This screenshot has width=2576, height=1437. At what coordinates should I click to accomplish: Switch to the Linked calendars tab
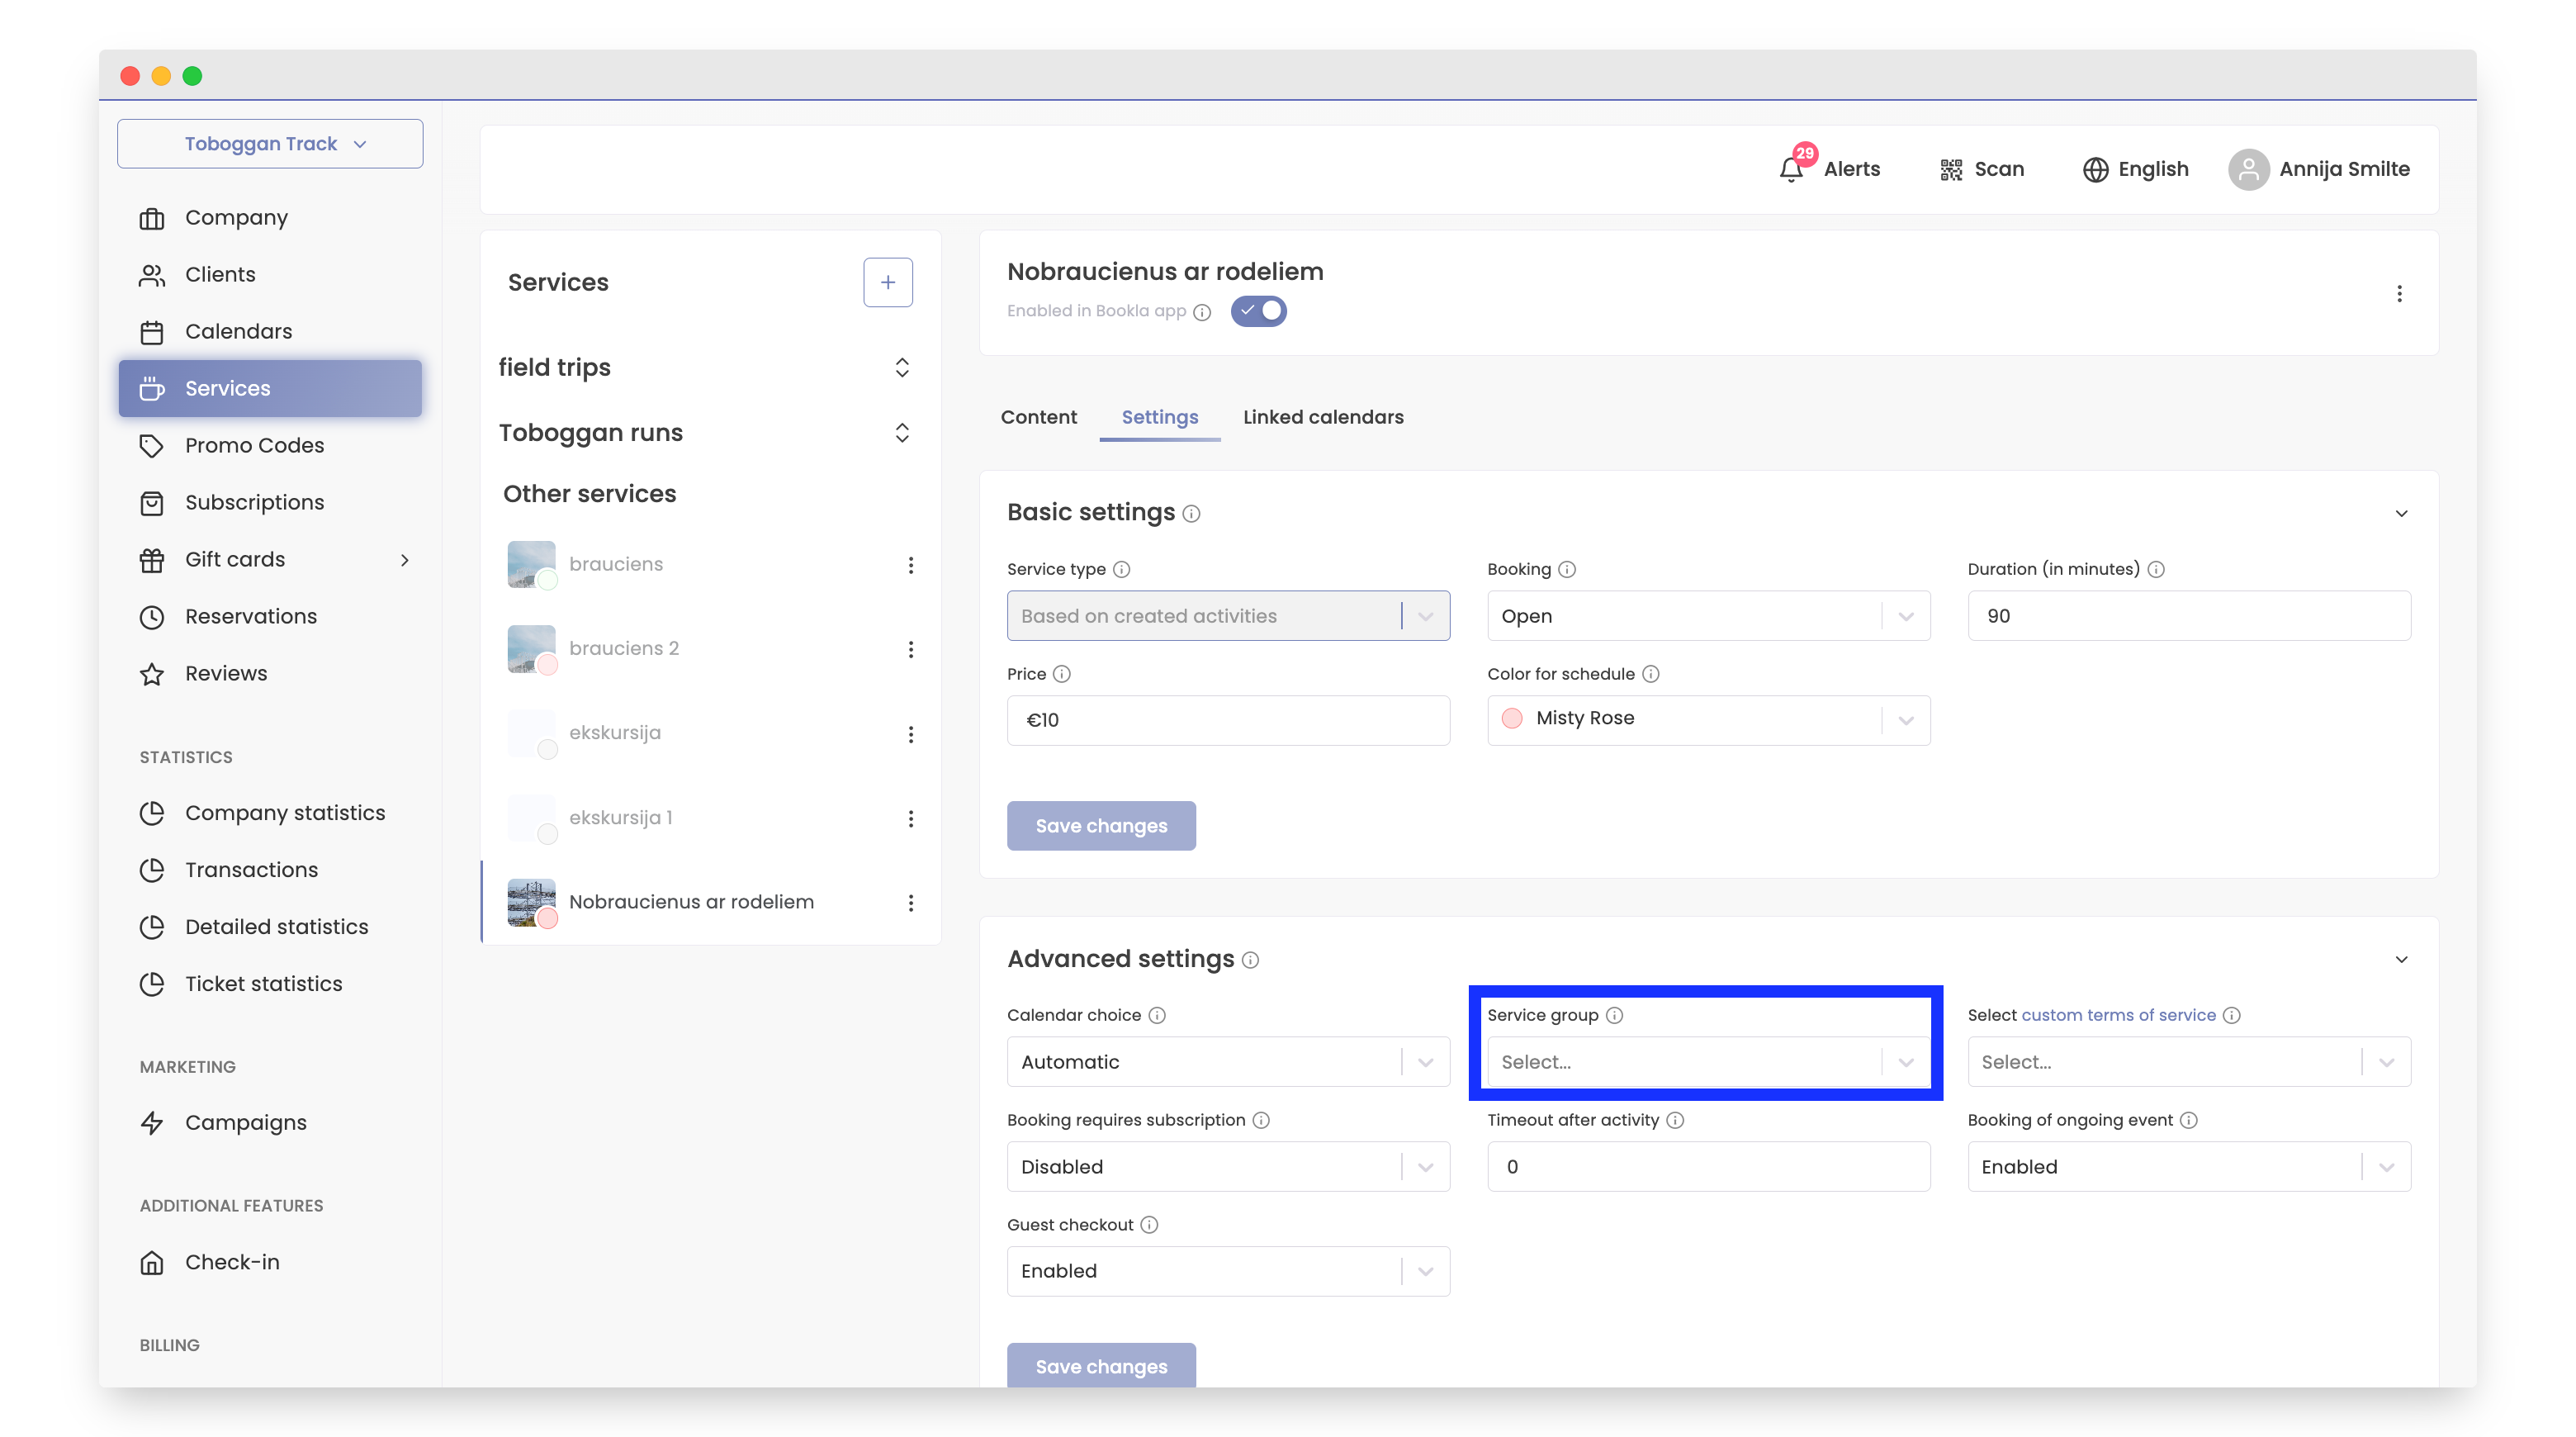[1322, 417]
